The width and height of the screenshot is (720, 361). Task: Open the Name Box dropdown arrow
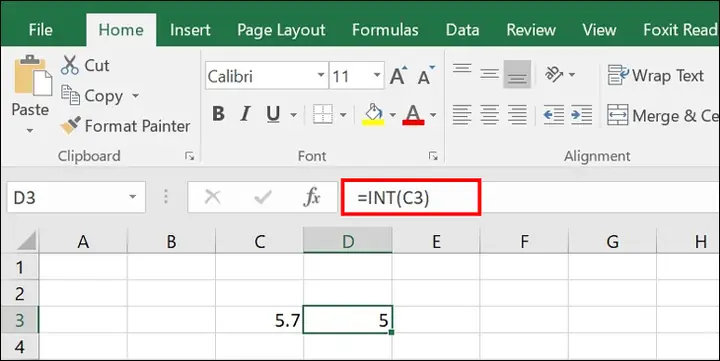(133, 197)
